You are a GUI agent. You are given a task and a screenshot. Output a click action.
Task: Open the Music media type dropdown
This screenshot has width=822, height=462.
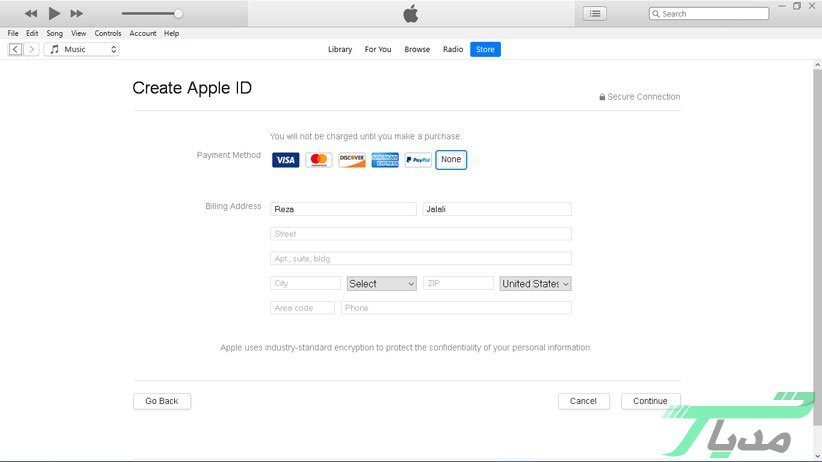point(82,49)
